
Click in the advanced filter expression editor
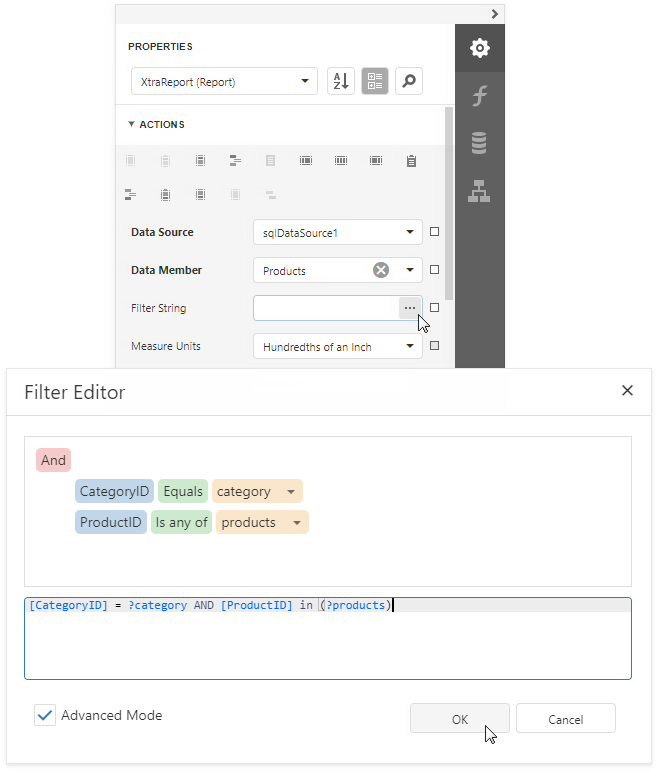(x=328, y=639)
